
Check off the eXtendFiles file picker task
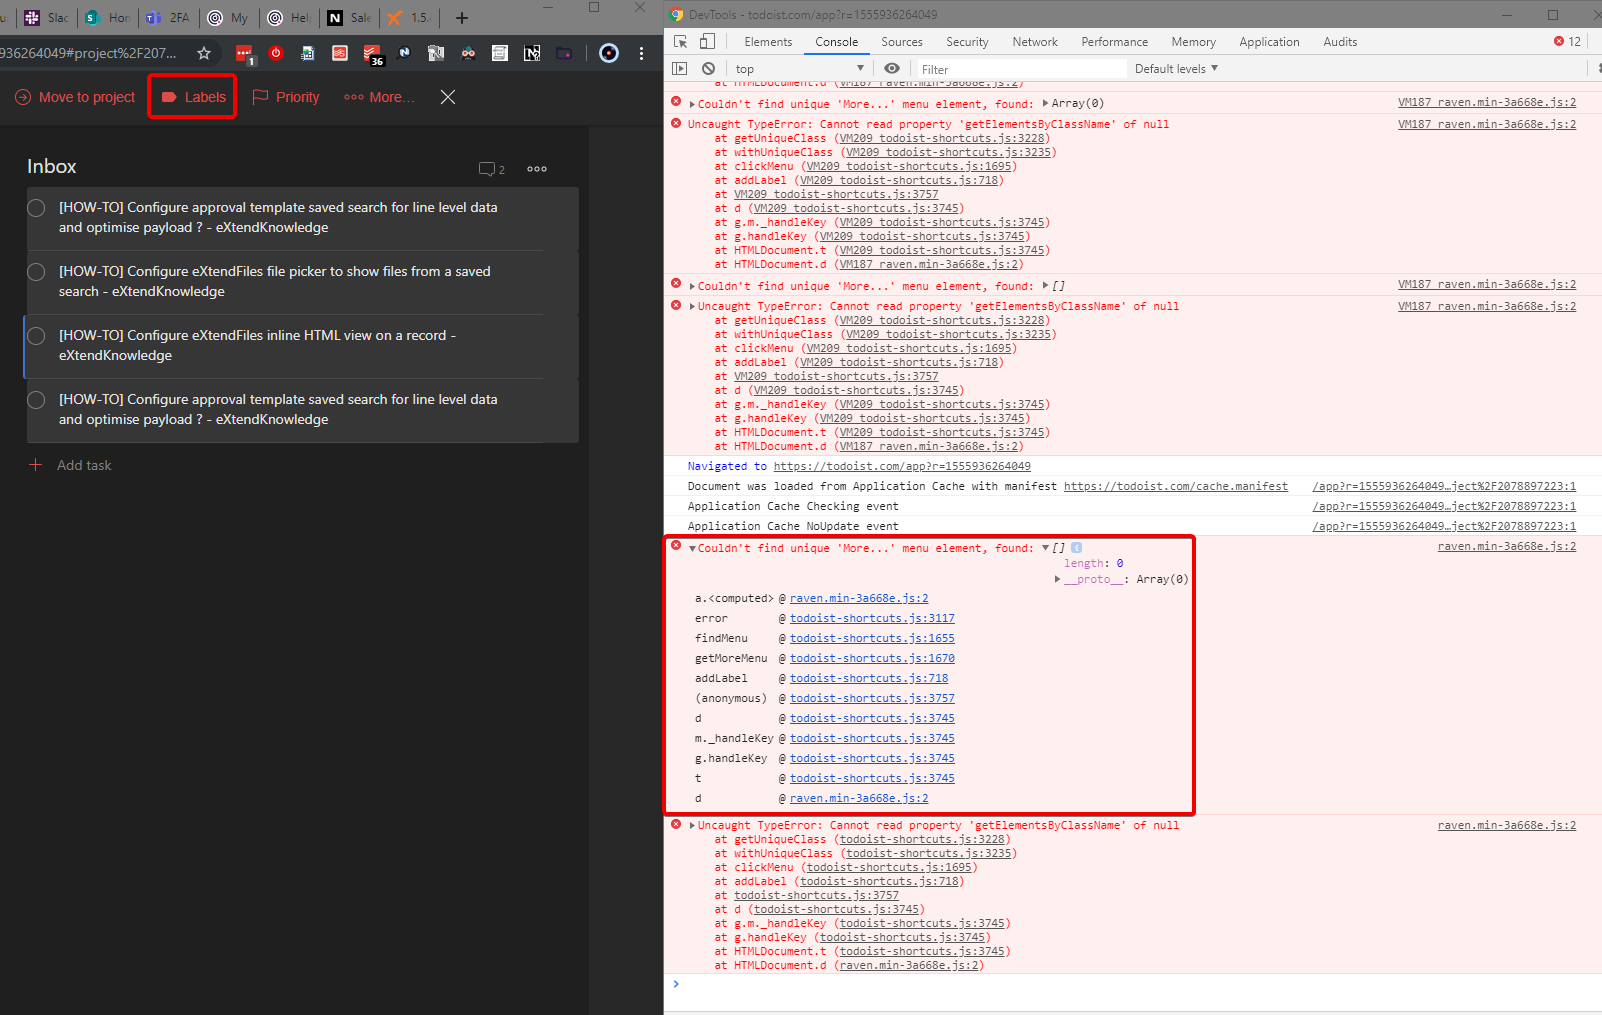click(x=36, y=272)
